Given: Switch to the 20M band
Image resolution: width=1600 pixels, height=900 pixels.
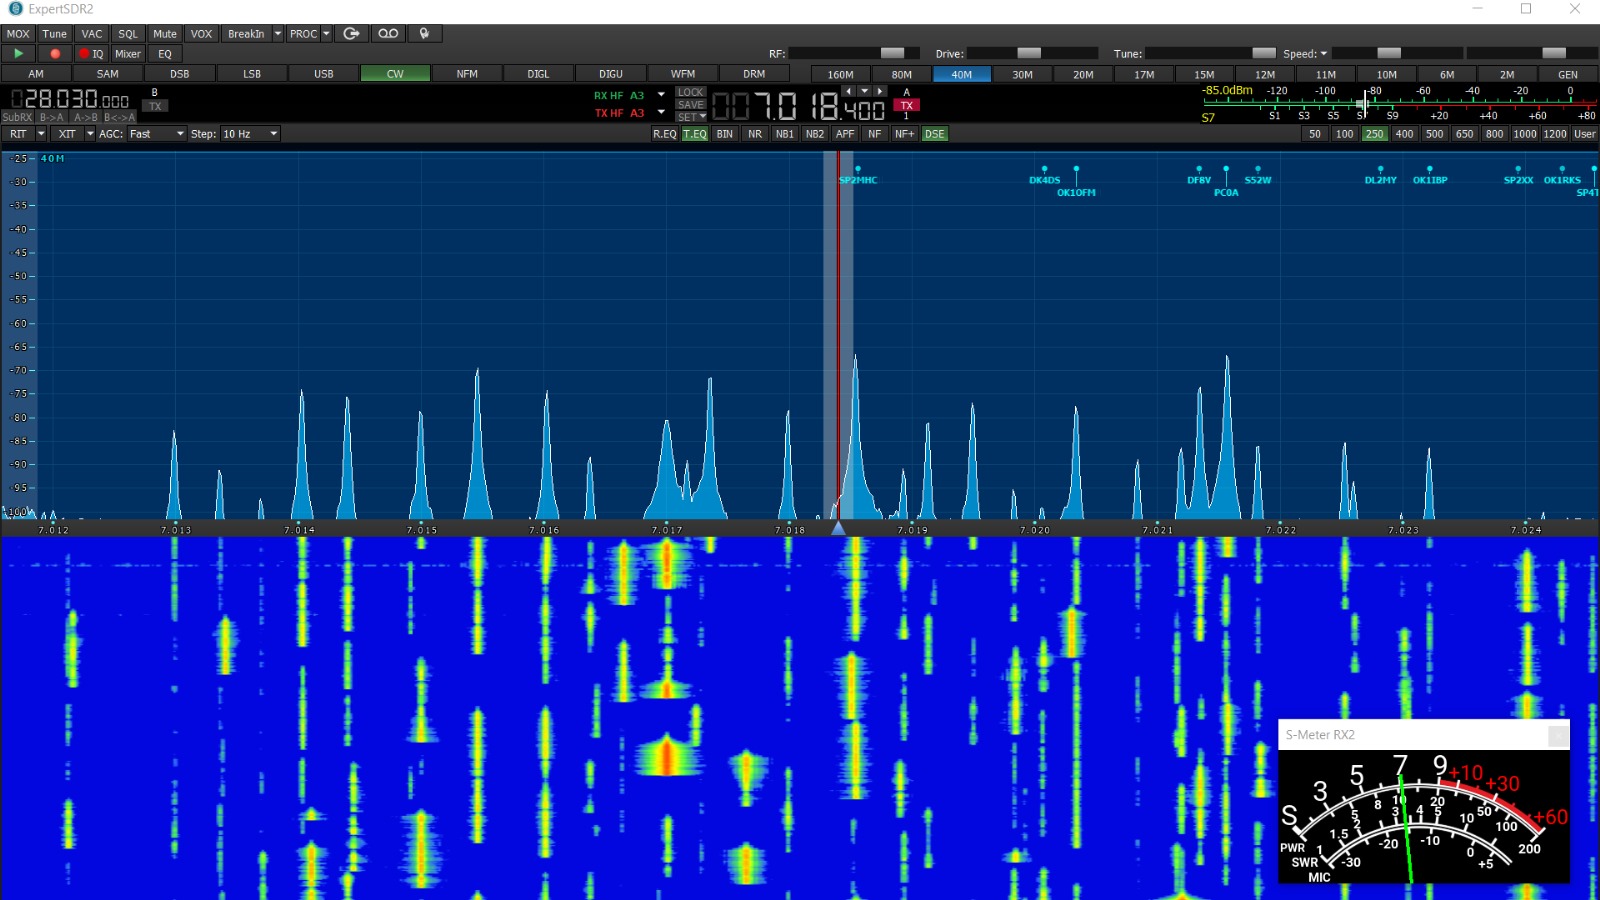Looking at the screenshot, I should pos(1083,75).
